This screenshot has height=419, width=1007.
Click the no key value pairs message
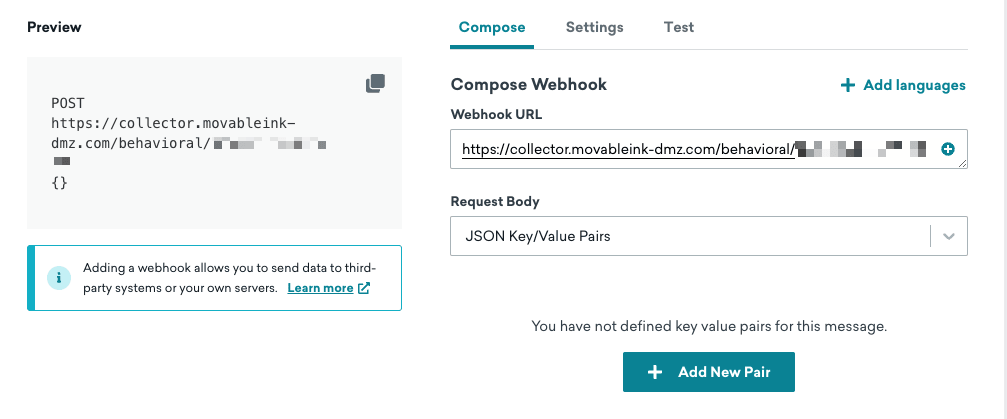[709, 326]
